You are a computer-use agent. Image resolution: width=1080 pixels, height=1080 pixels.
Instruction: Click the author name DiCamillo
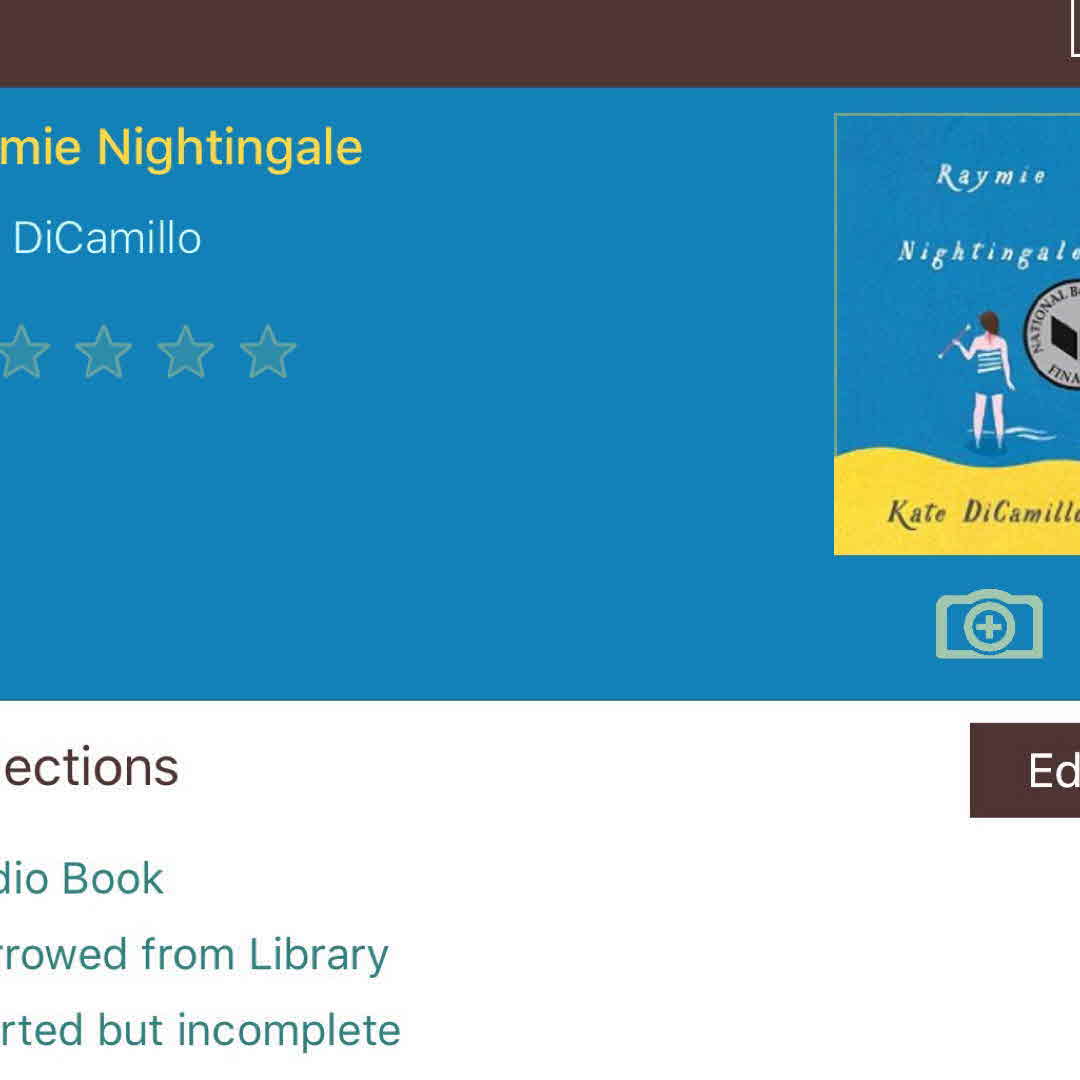pos(106,238)
